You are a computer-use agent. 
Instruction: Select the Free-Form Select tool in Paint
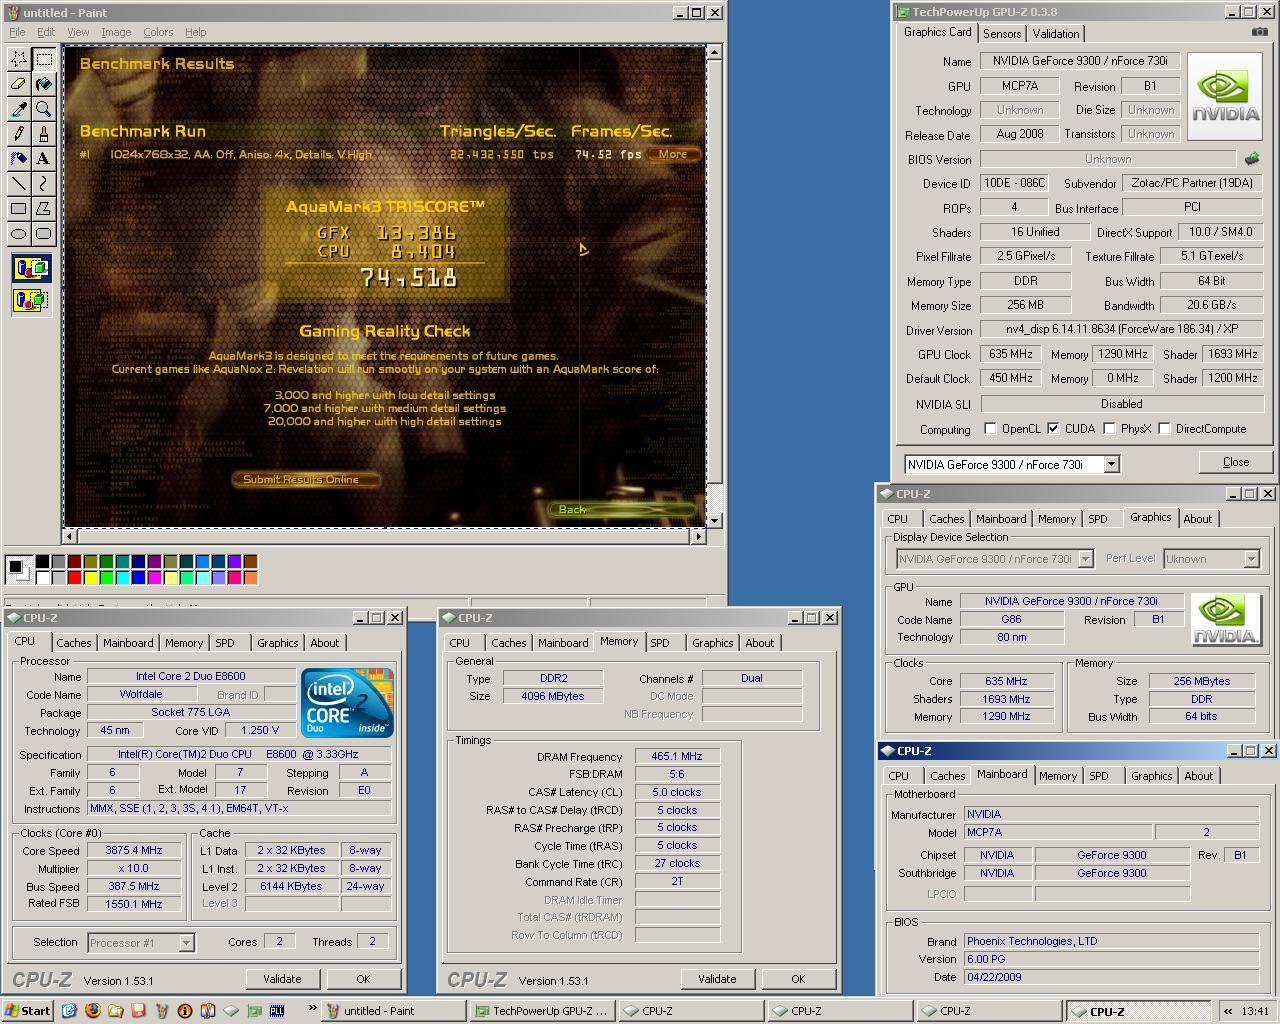tap(19, 59)
